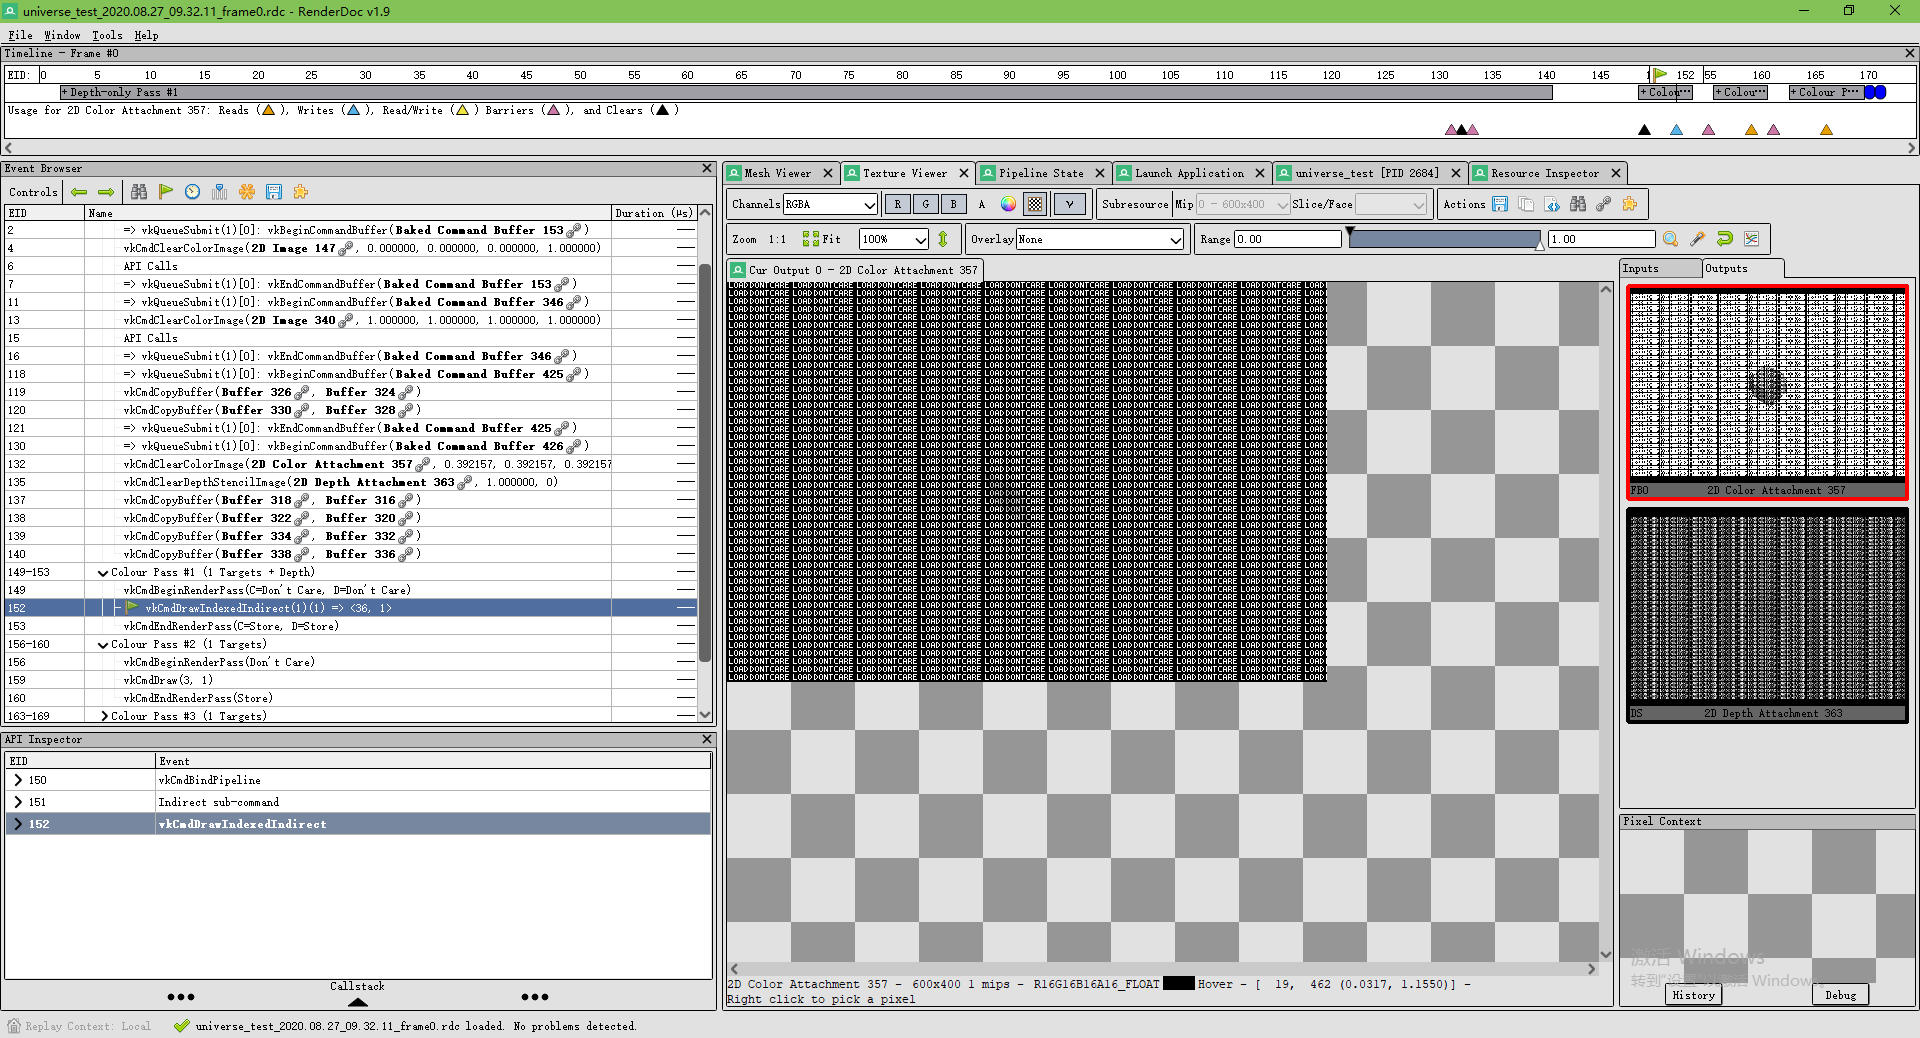Open Debug from the Pixel Context panel

[1840, 994]
